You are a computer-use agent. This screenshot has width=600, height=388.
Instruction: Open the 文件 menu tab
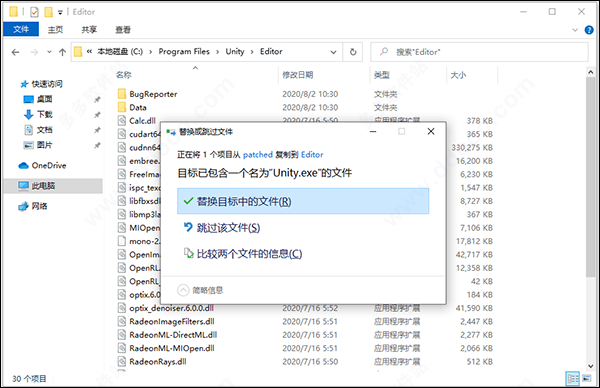click(x=21, y=29)
